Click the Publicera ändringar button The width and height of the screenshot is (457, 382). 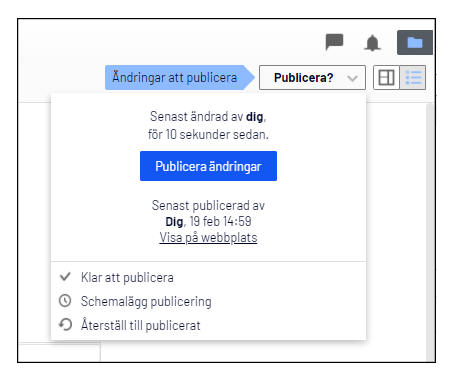208,166
